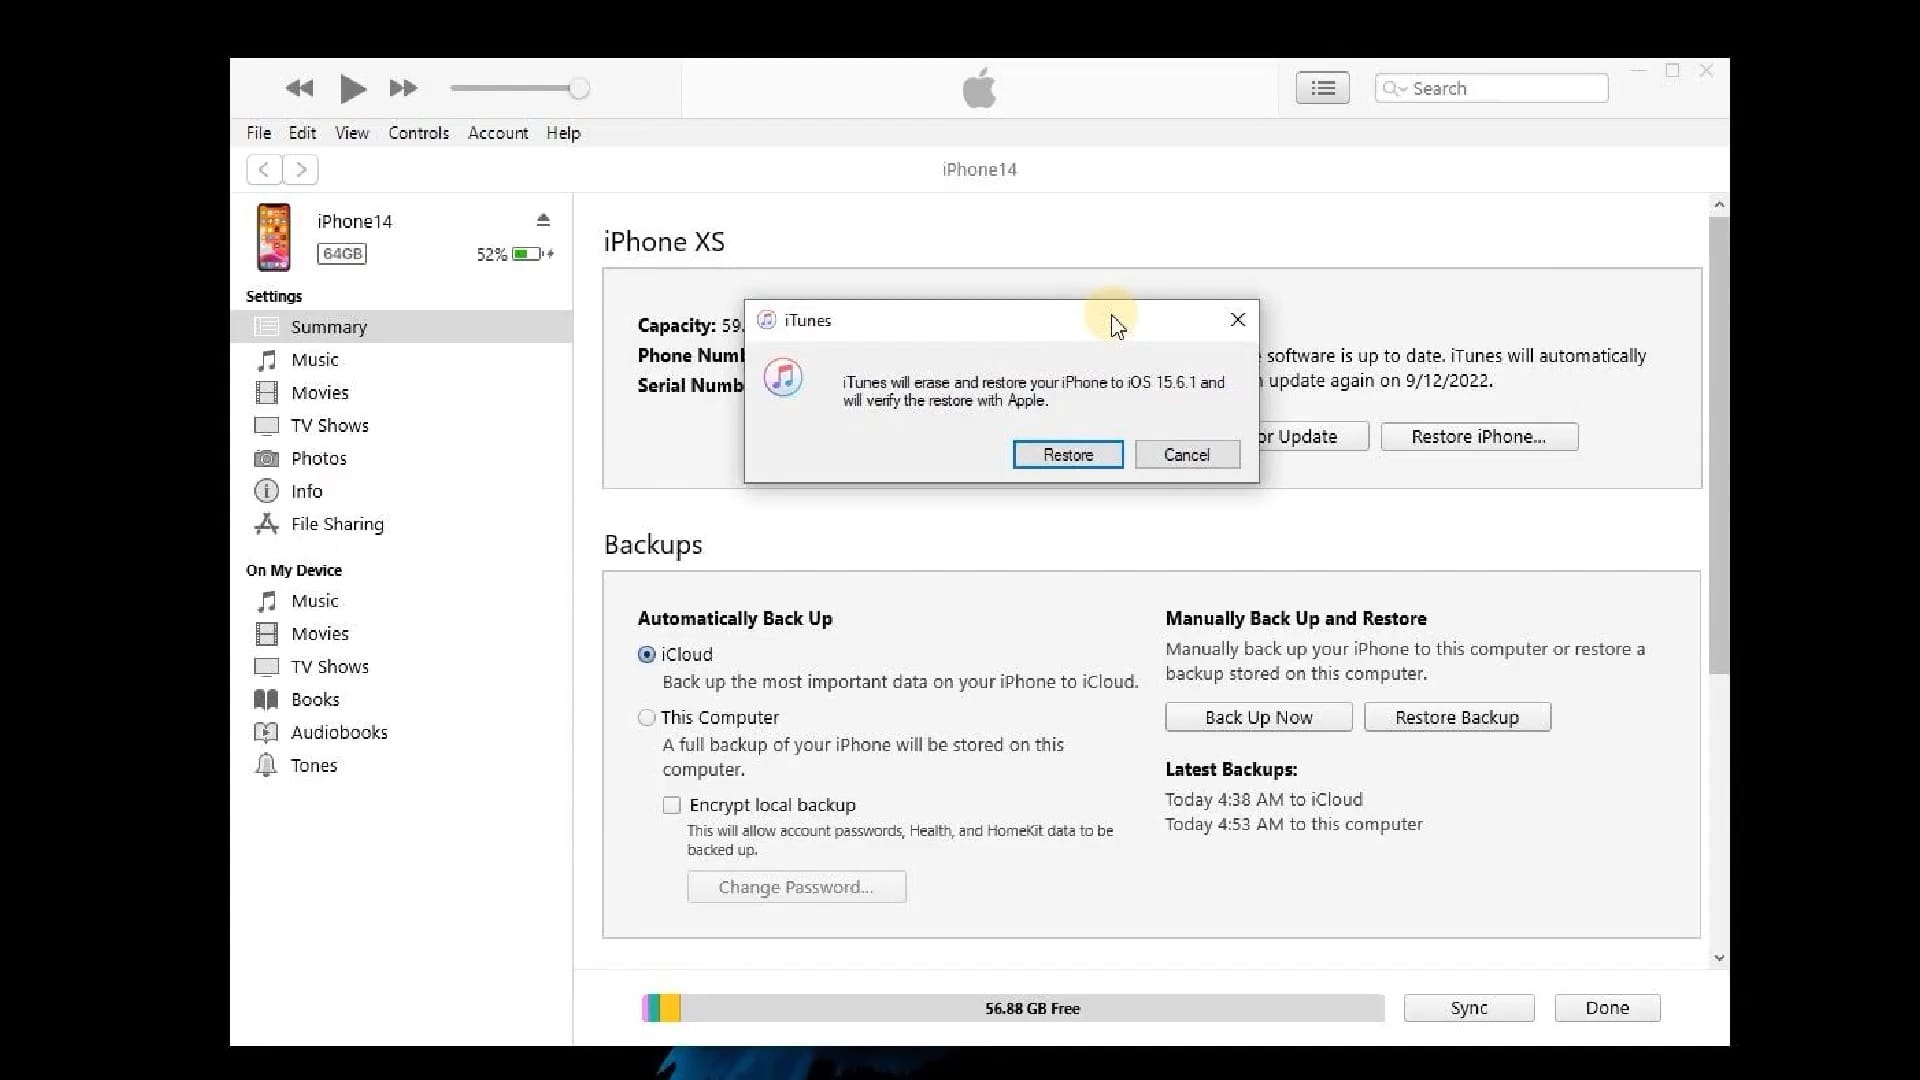Go back with left chevron
Image resolution: width=1920 pixels, height=1080 pixels.
click(x=264, y=170)
